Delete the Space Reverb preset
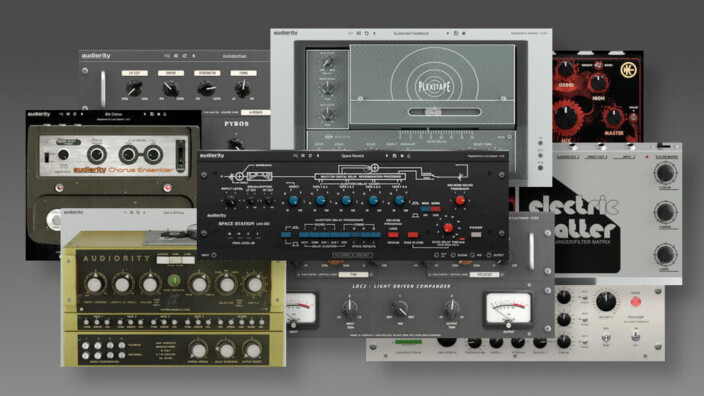This screenshot has width=704, height=396. [402, 156]
